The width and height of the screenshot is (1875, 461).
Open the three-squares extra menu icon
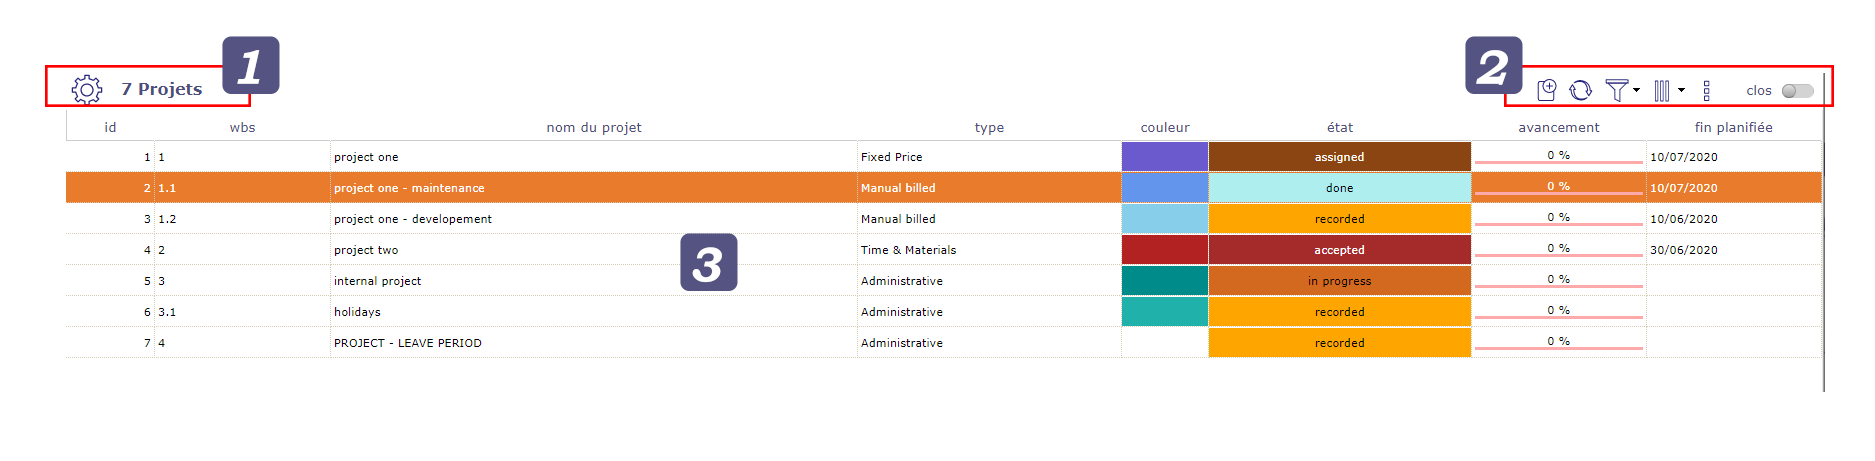click(x=1706, y=91)
